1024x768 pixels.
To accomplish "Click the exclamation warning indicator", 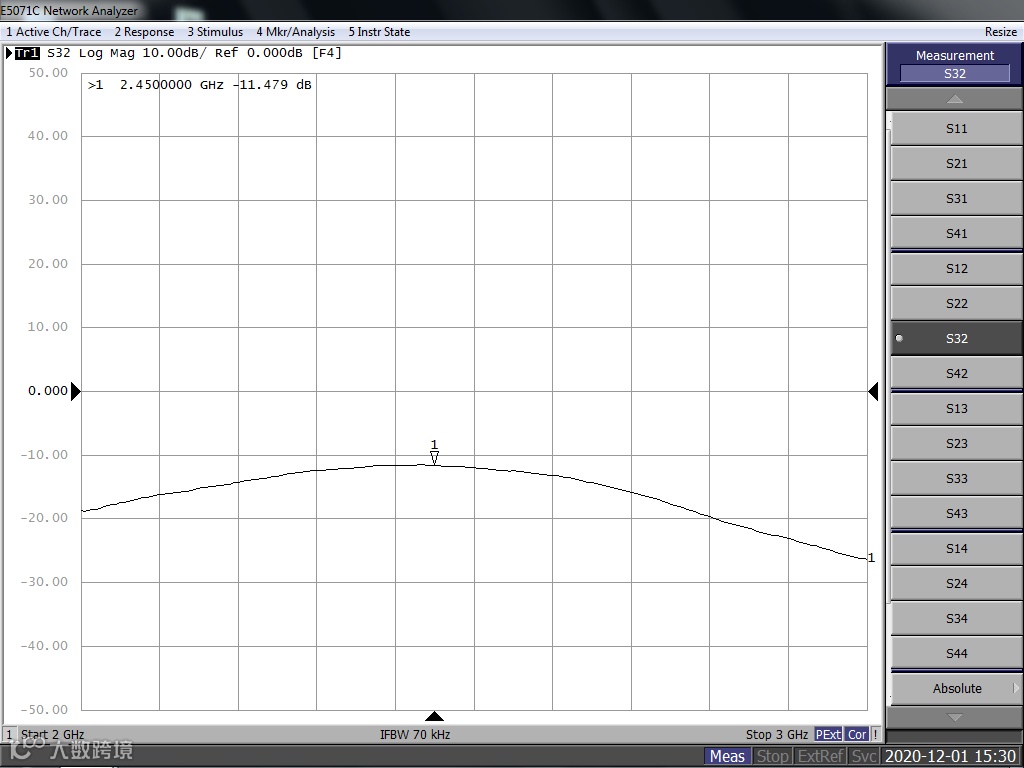I will pos(875,734).
